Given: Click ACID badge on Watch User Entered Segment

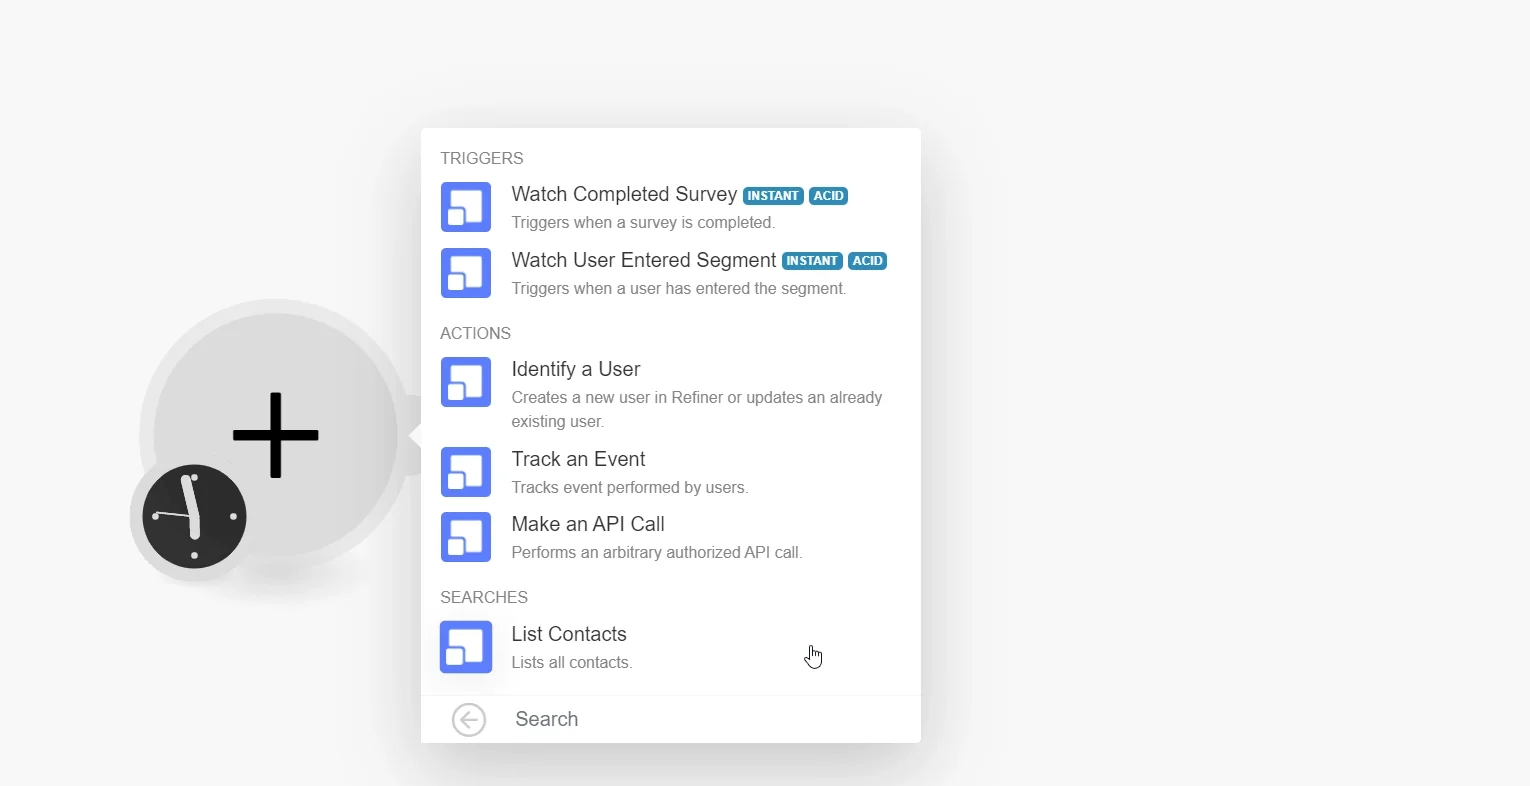Looking at the screenshot, I should pyautogui.click(x=867, y=261).
